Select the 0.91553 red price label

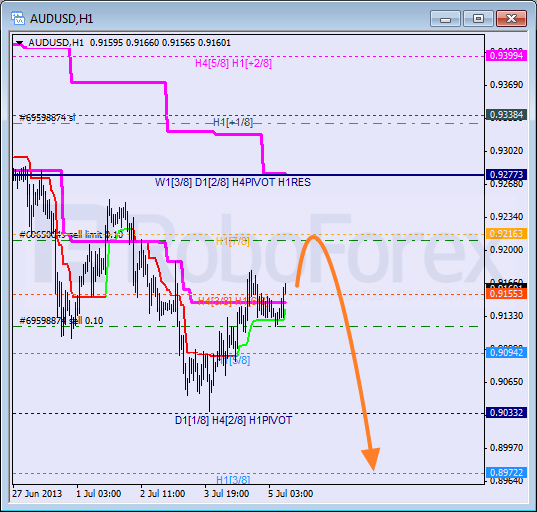pos(506,294)
